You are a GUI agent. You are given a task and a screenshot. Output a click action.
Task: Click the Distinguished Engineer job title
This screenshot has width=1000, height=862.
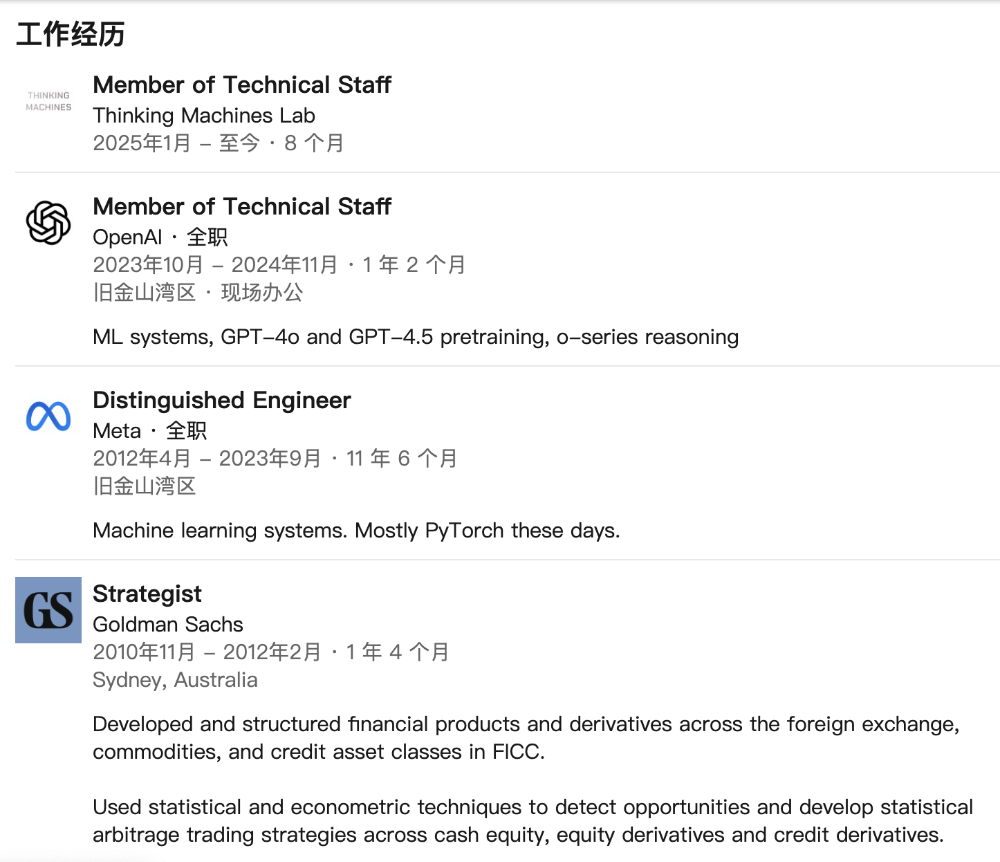point(222,401)
